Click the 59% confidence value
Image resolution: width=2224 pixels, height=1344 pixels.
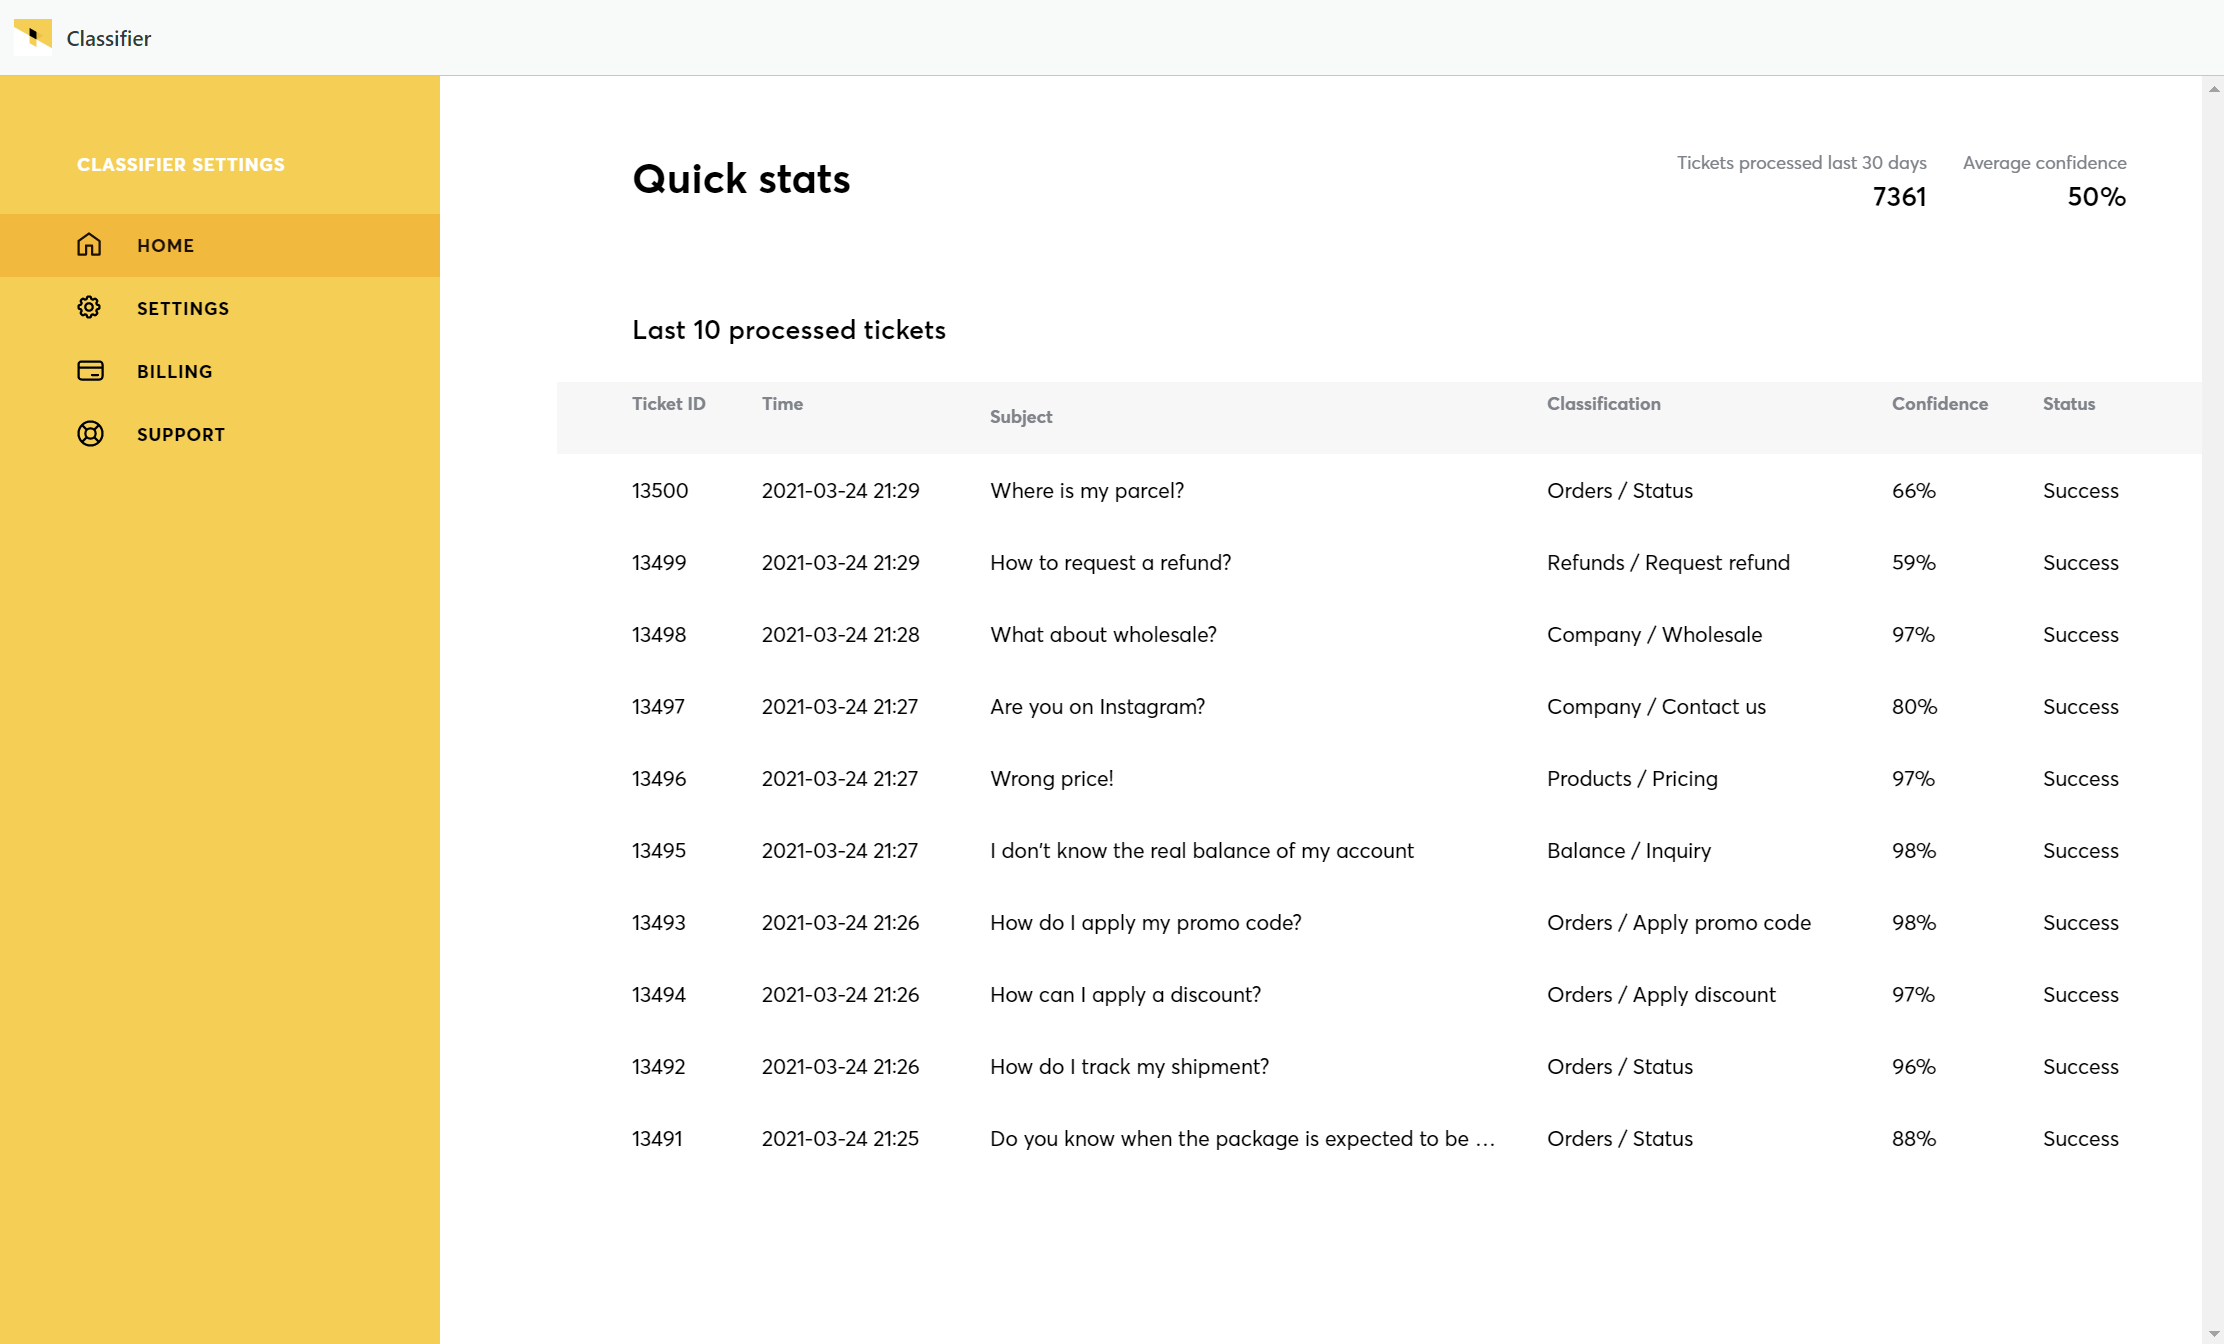pyautogui.click(x=1914, y=563)
